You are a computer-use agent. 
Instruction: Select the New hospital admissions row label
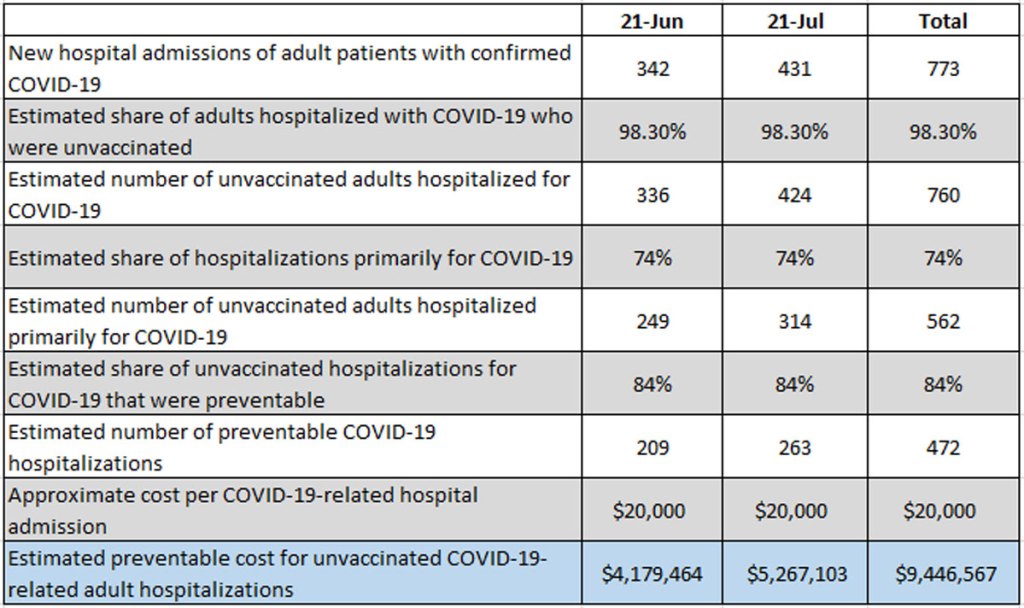(291, 68)
